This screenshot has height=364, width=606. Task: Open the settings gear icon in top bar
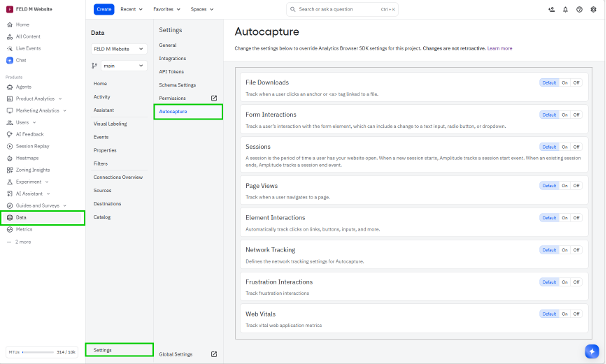click(593, 10)
